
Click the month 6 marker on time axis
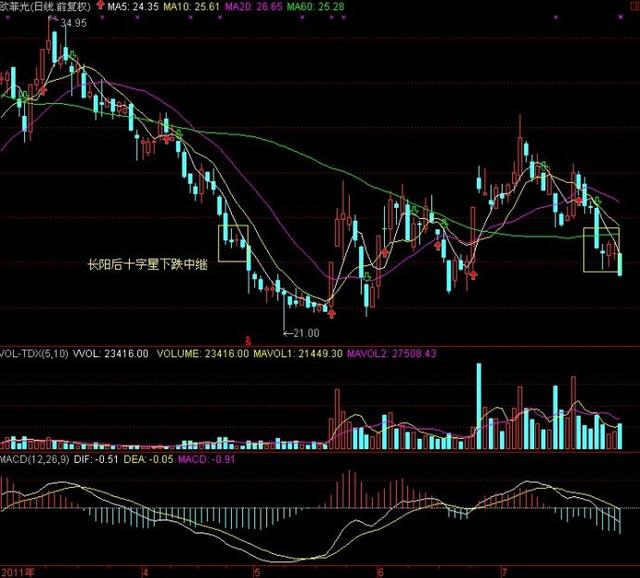(379, 571)
